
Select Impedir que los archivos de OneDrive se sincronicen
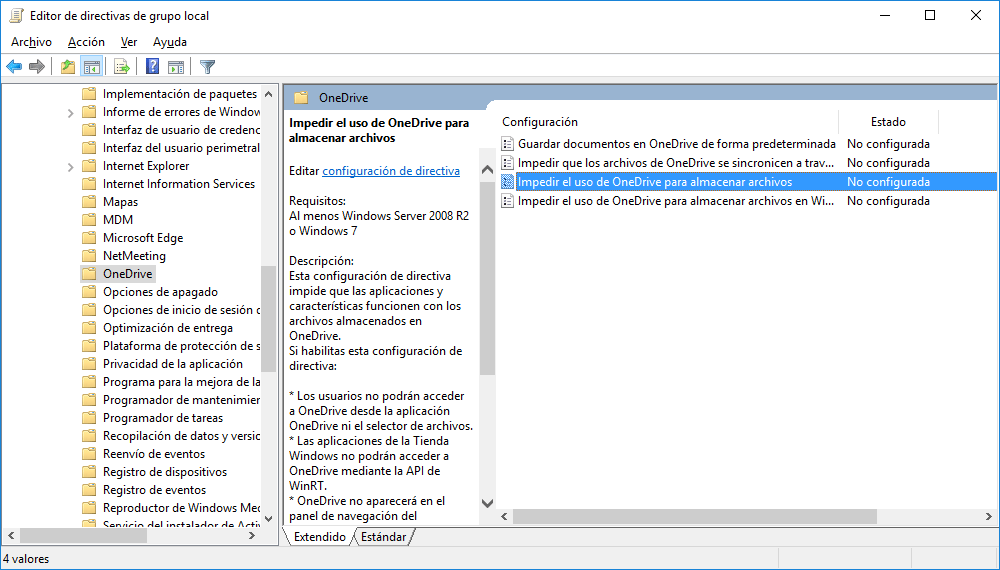[x=675, y=163]
